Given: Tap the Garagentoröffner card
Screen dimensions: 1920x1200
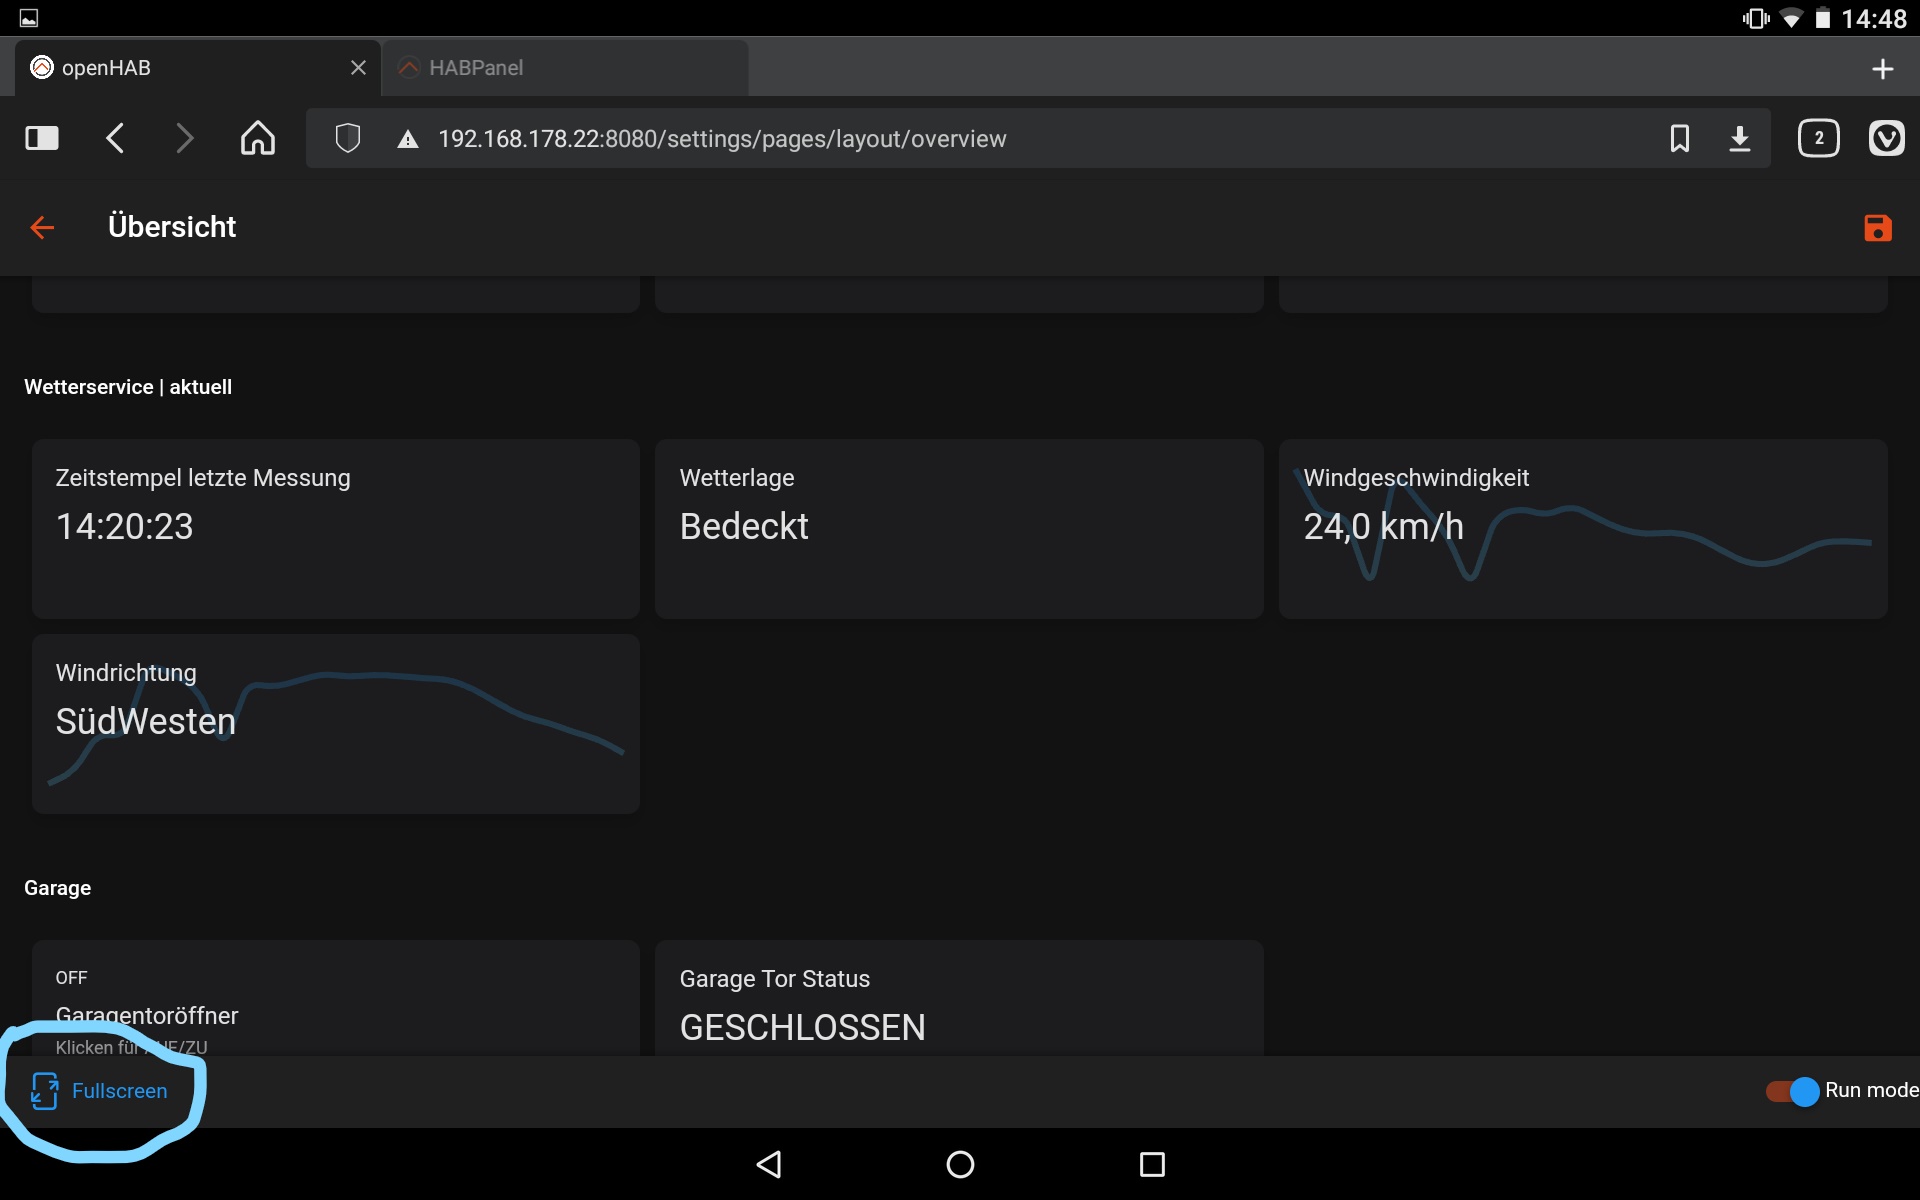Looking at the screenshot, I should coord(336,998).
